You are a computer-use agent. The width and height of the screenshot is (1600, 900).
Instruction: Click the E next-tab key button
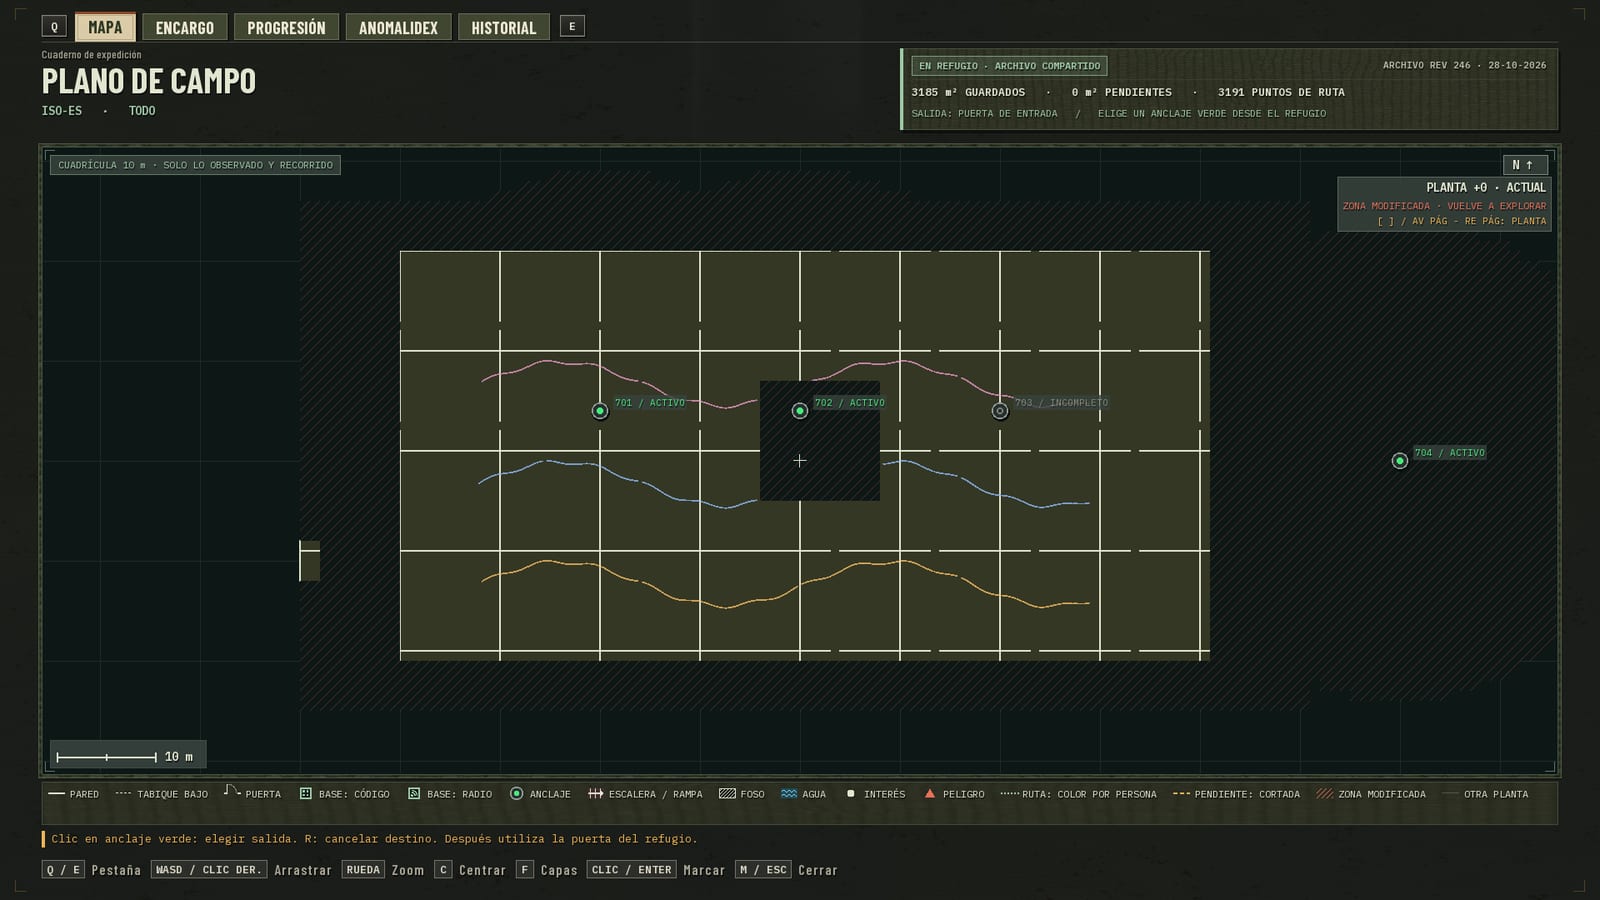572,27
